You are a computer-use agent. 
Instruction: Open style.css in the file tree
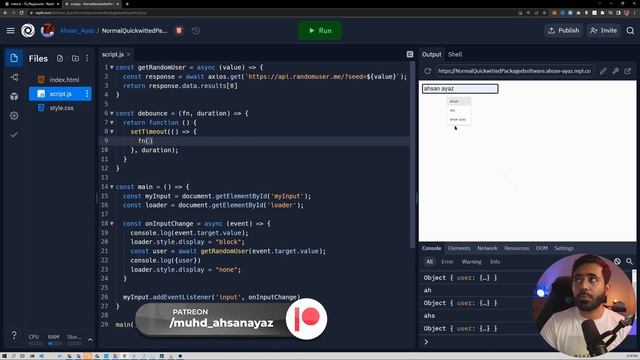[x=62, y=108]
